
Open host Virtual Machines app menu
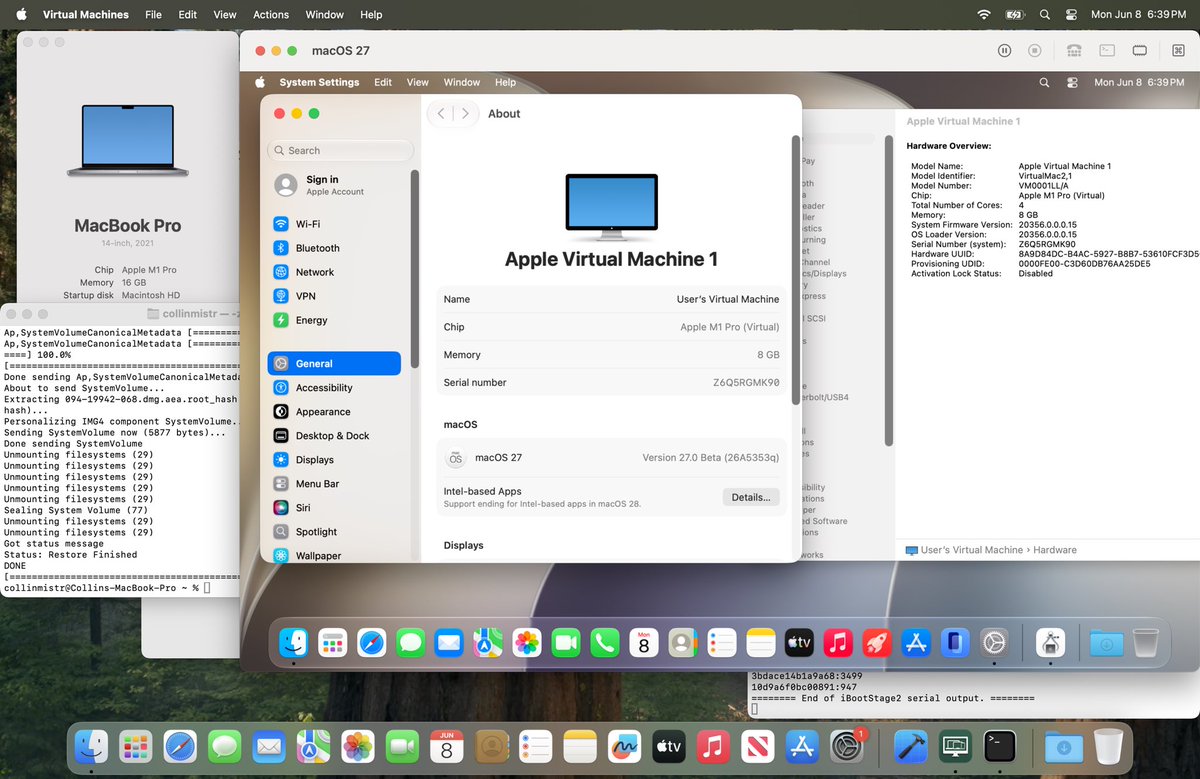[86, 15]
